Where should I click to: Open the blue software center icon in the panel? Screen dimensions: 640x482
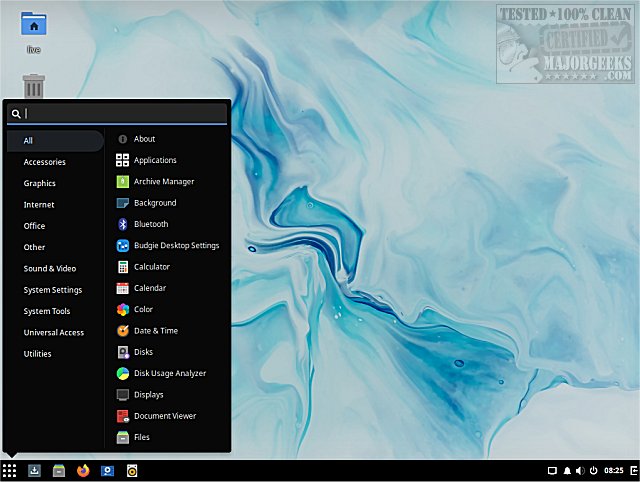click(x=107, y=471)
